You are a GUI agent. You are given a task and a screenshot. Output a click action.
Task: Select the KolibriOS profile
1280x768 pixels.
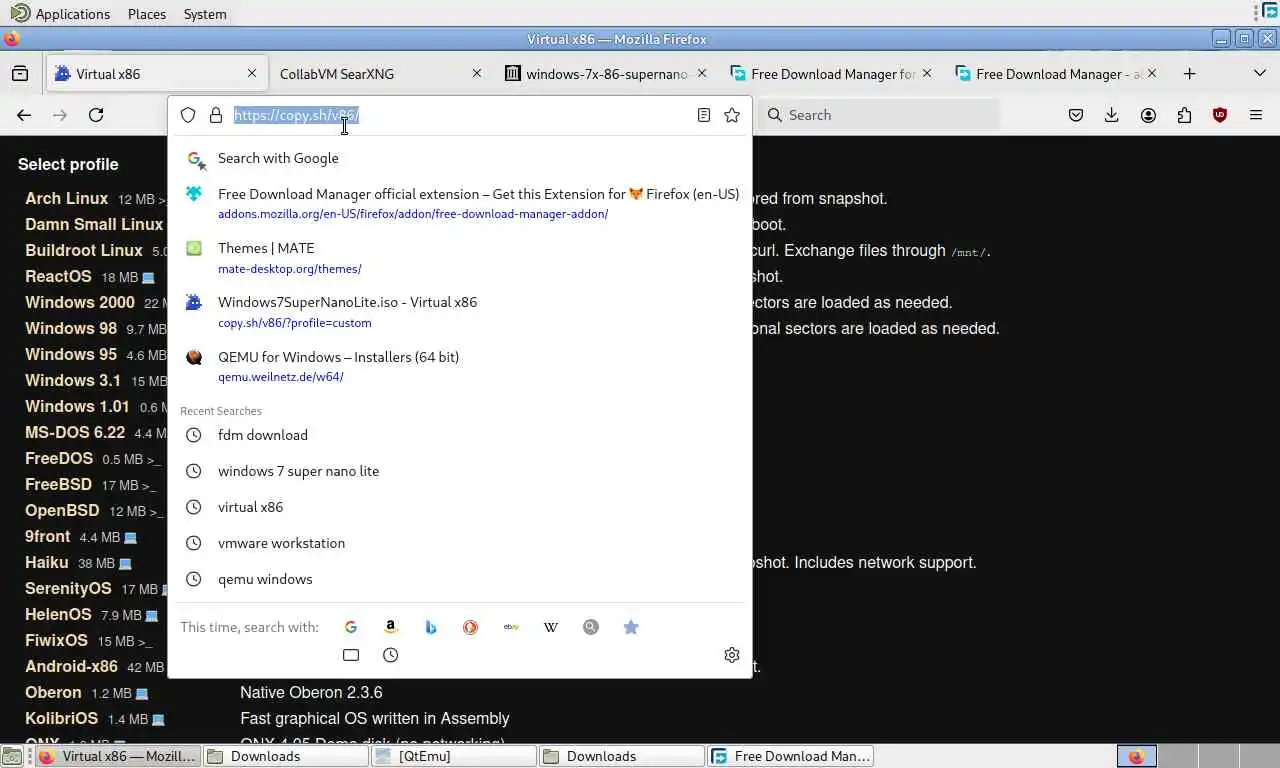click(x=61, y=718)
